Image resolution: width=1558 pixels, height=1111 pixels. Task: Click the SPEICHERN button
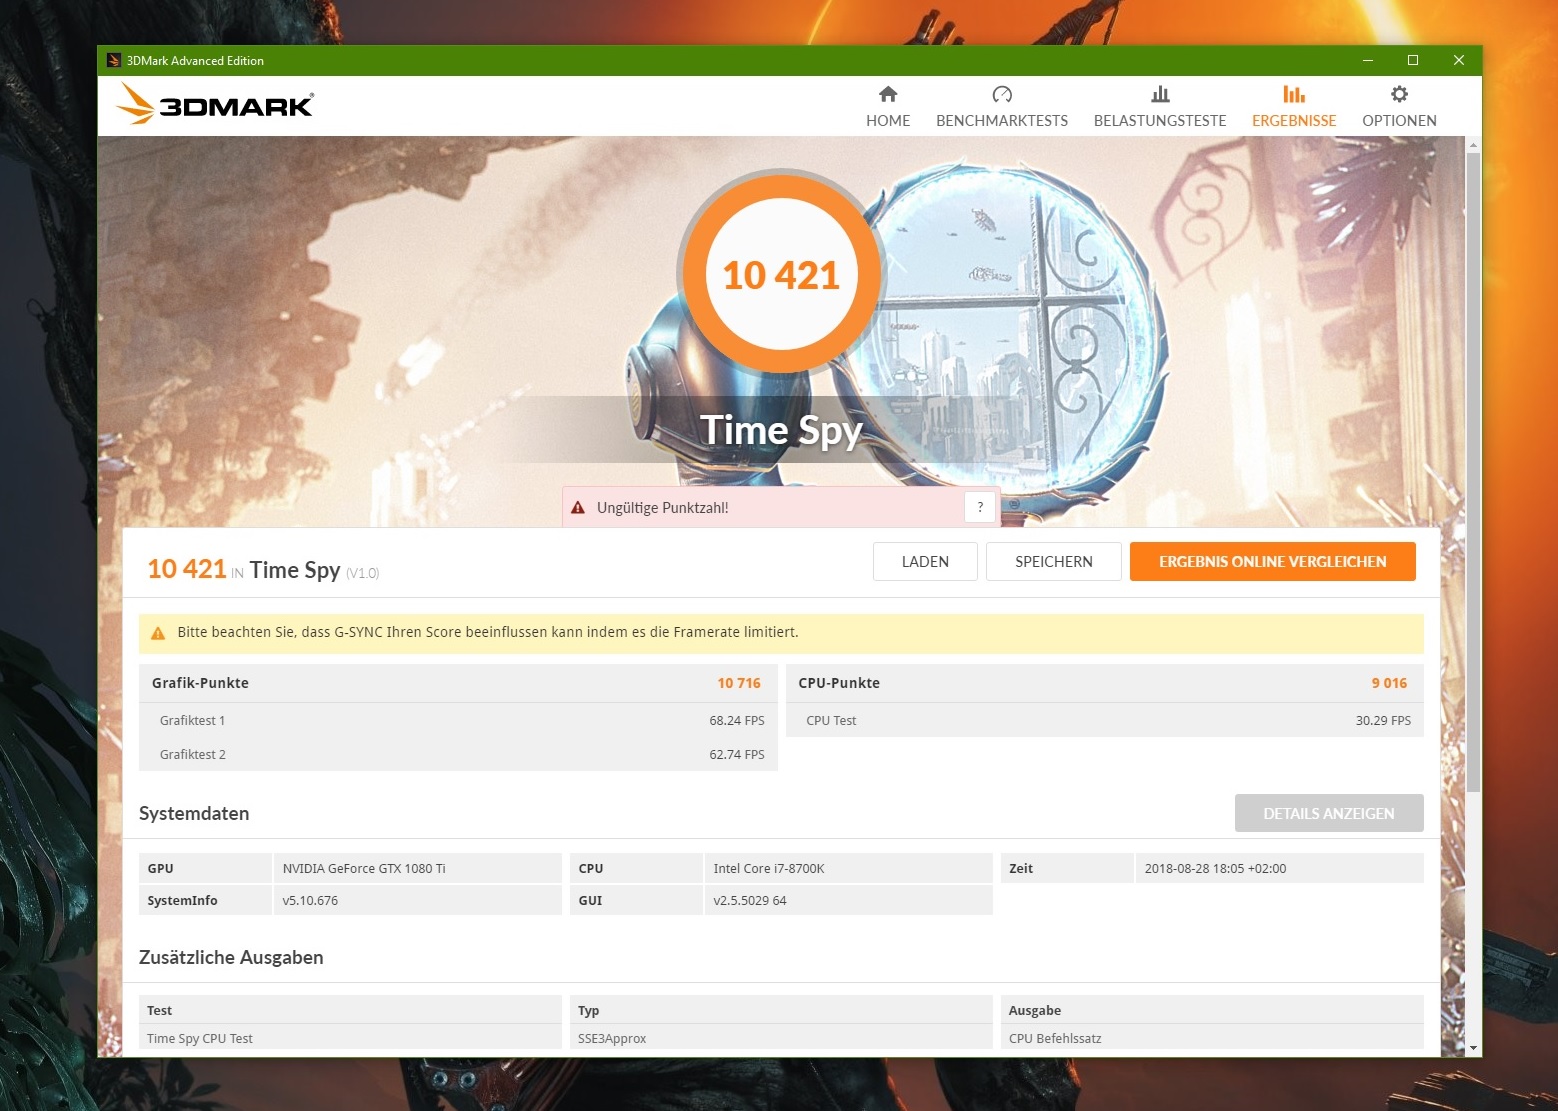coord(1054,561)
